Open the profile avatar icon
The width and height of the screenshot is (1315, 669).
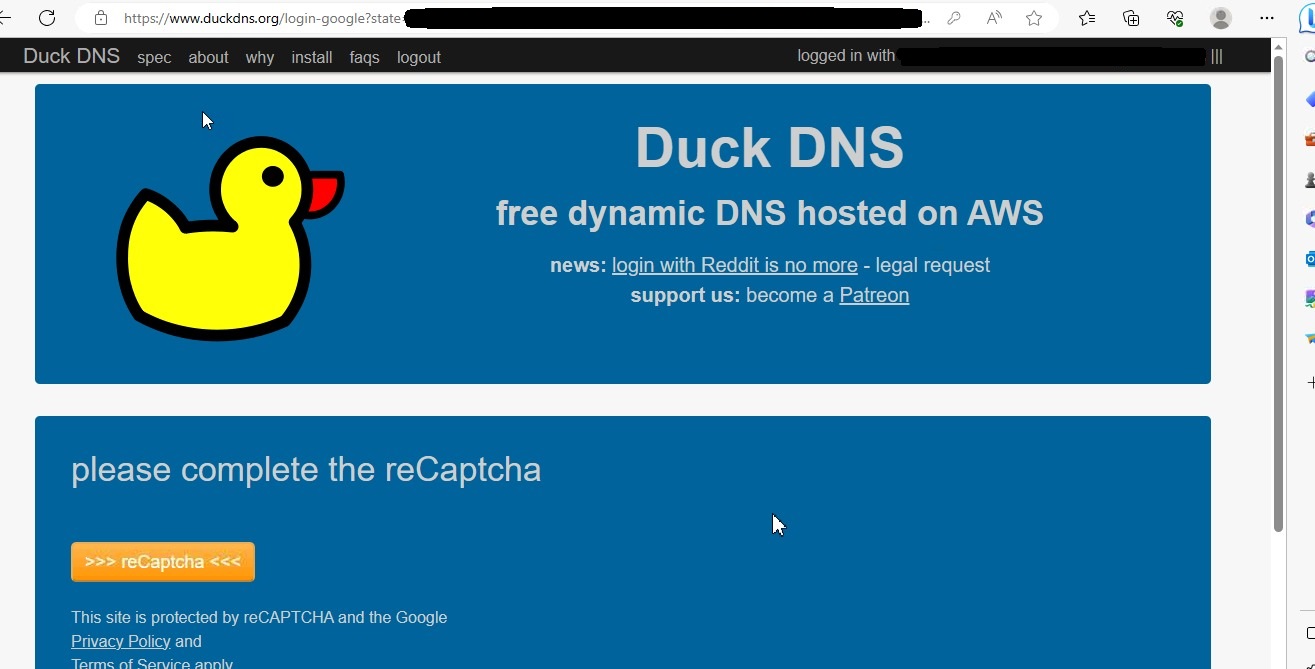[1220, 18]
